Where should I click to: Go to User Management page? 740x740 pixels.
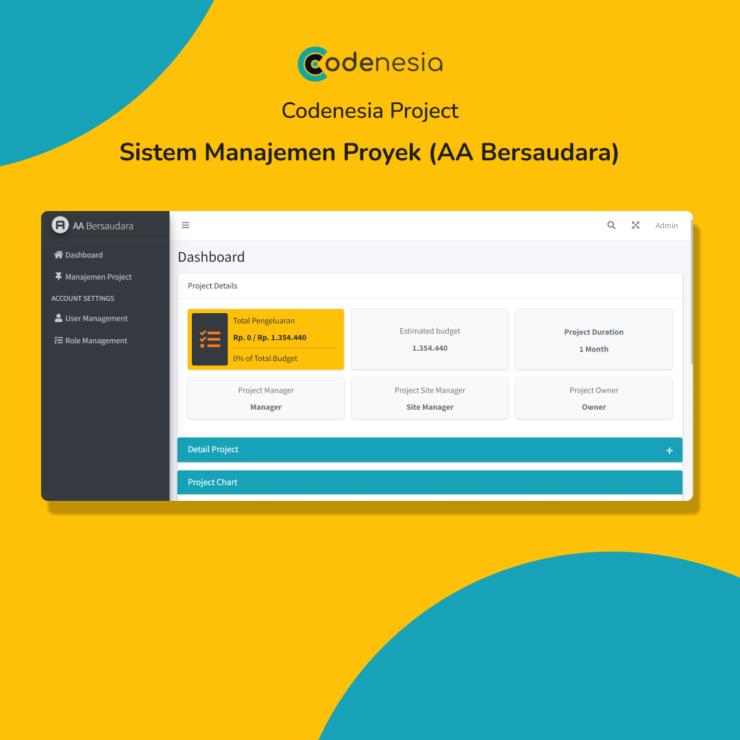point(96,319)
